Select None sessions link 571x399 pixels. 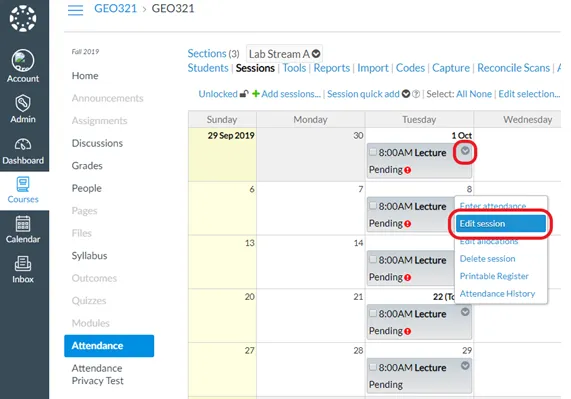click(480, 94)
